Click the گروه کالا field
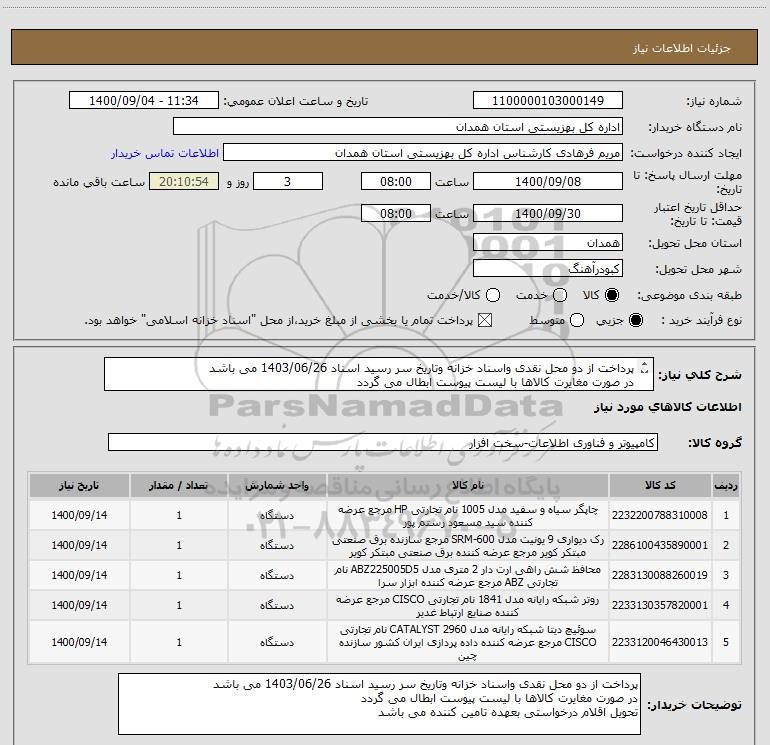 tap(383, 442)
